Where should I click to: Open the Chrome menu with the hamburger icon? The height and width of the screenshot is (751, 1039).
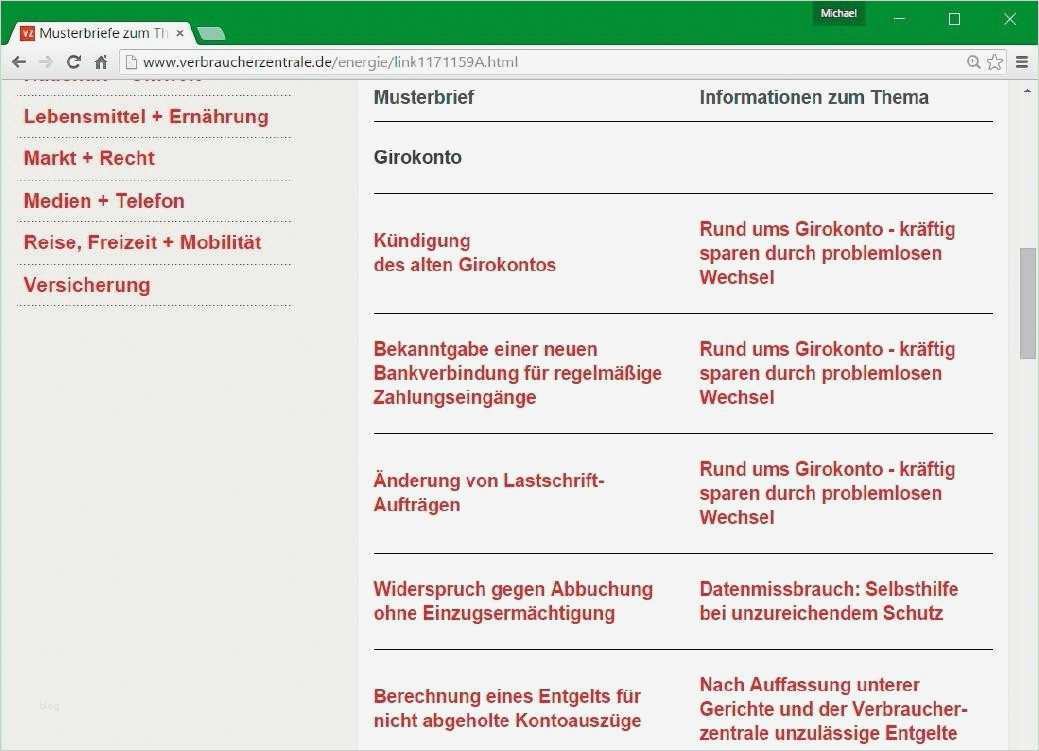click(x=1022, y=61)
